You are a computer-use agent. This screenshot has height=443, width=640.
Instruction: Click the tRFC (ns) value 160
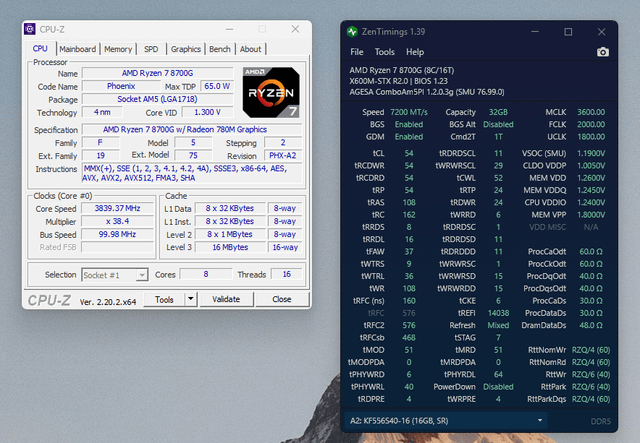[409, 301]
